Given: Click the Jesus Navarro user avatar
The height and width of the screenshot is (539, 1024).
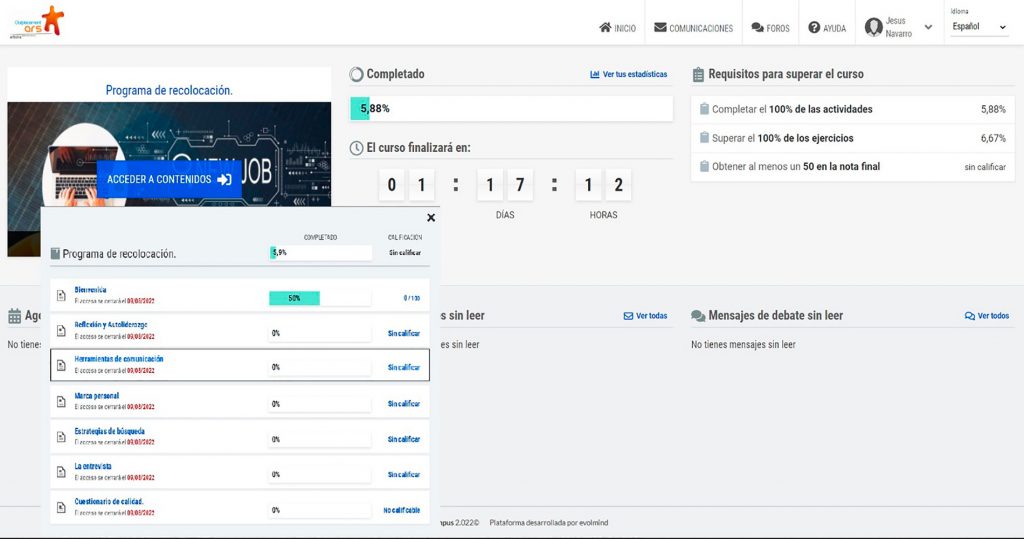Looking at the screenshot, I should coord(873,27).
